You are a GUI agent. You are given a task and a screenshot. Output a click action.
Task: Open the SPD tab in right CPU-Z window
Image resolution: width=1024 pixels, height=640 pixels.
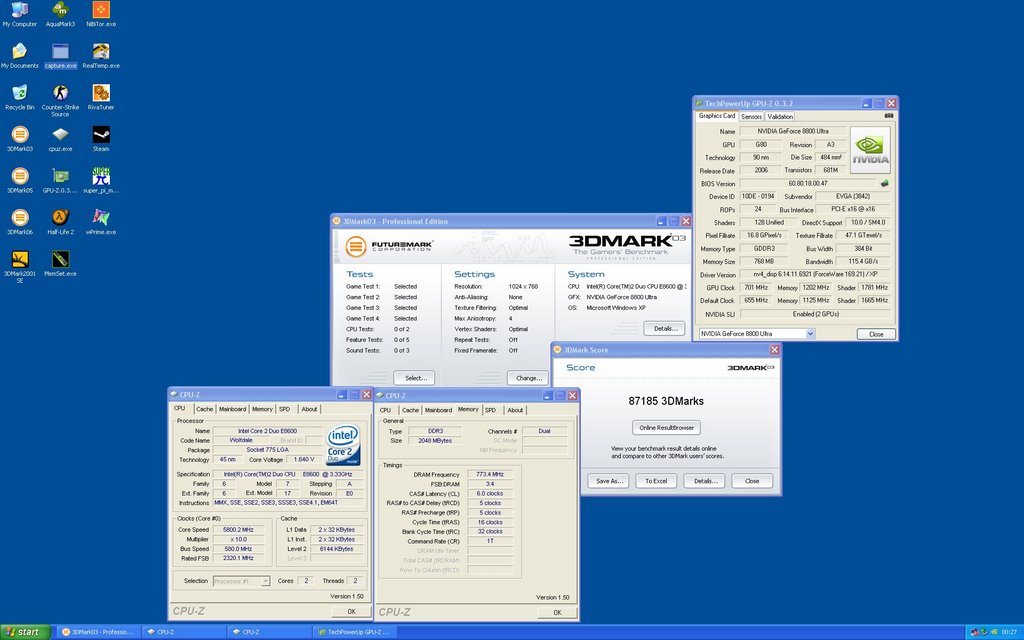490,410
